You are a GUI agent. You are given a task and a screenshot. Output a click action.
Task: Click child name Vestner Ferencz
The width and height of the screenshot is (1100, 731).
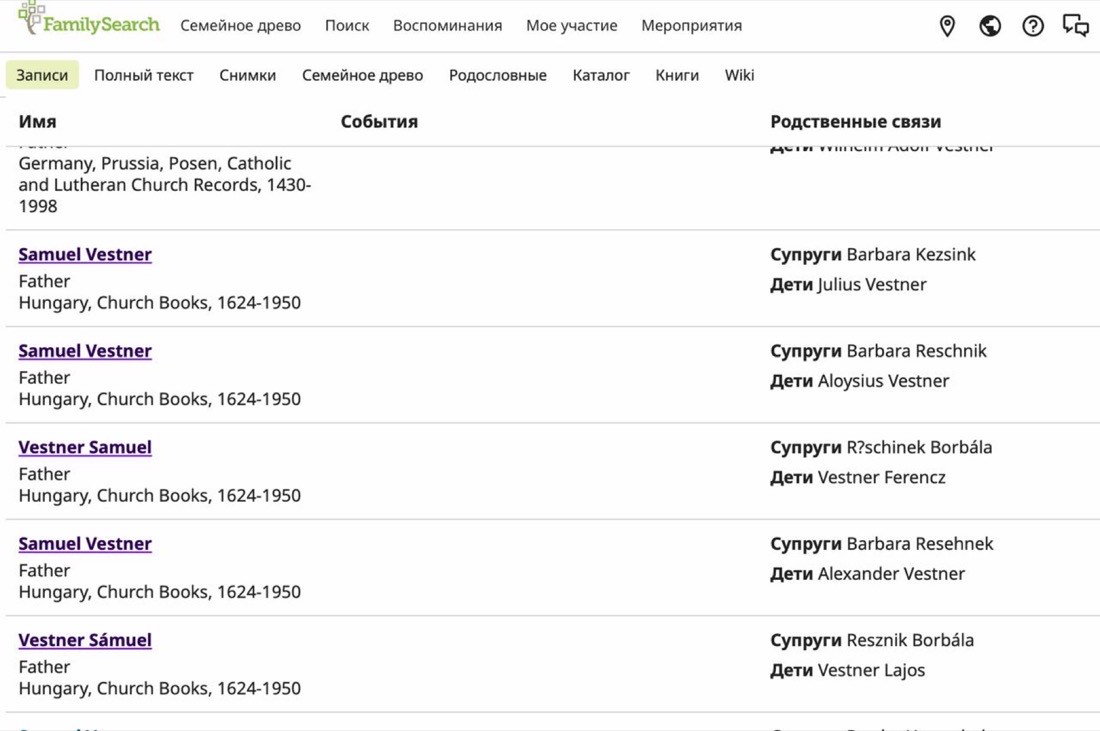point(882,478)
